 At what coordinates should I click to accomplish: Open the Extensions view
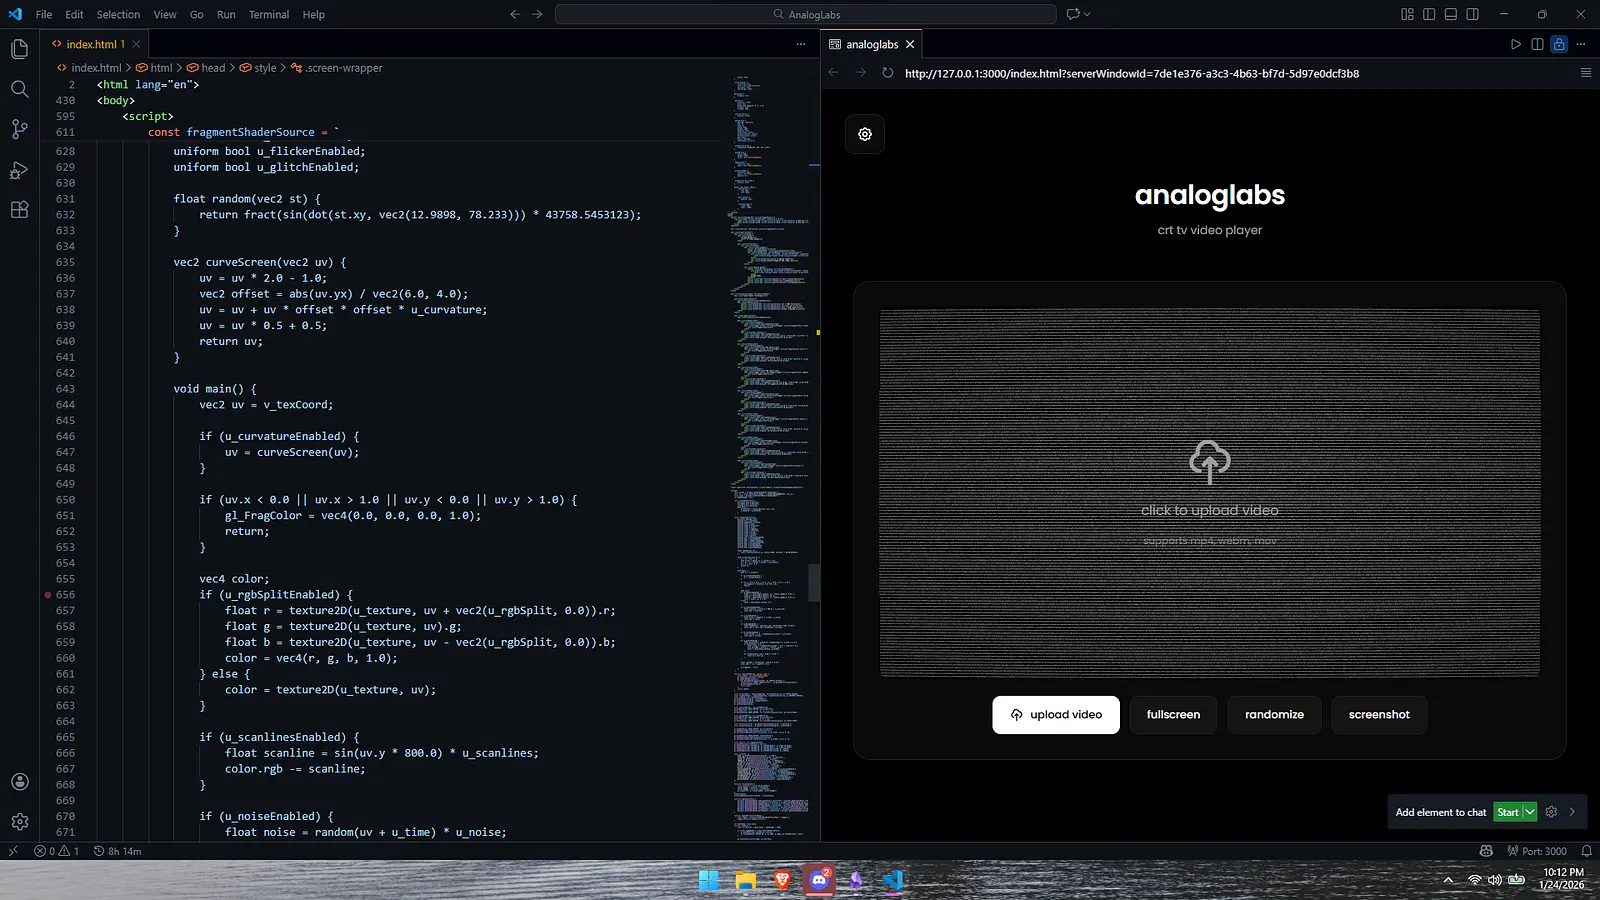(x=19, y=210)
